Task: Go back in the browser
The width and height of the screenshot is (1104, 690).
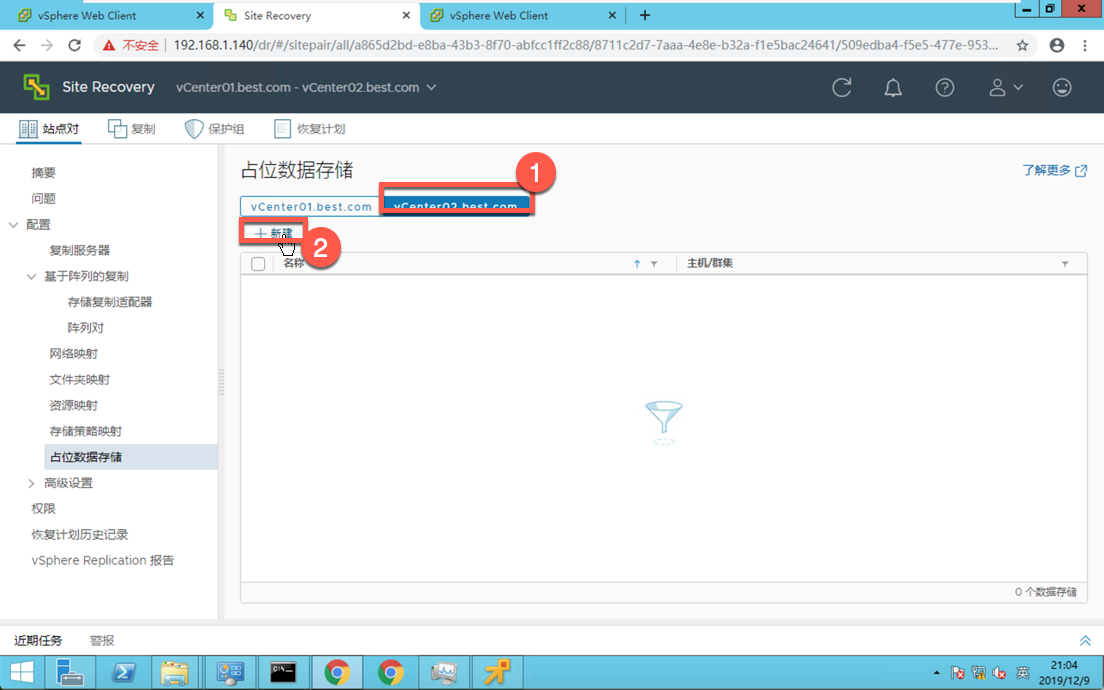Action: pyautogui.click(x=19, y=45)
